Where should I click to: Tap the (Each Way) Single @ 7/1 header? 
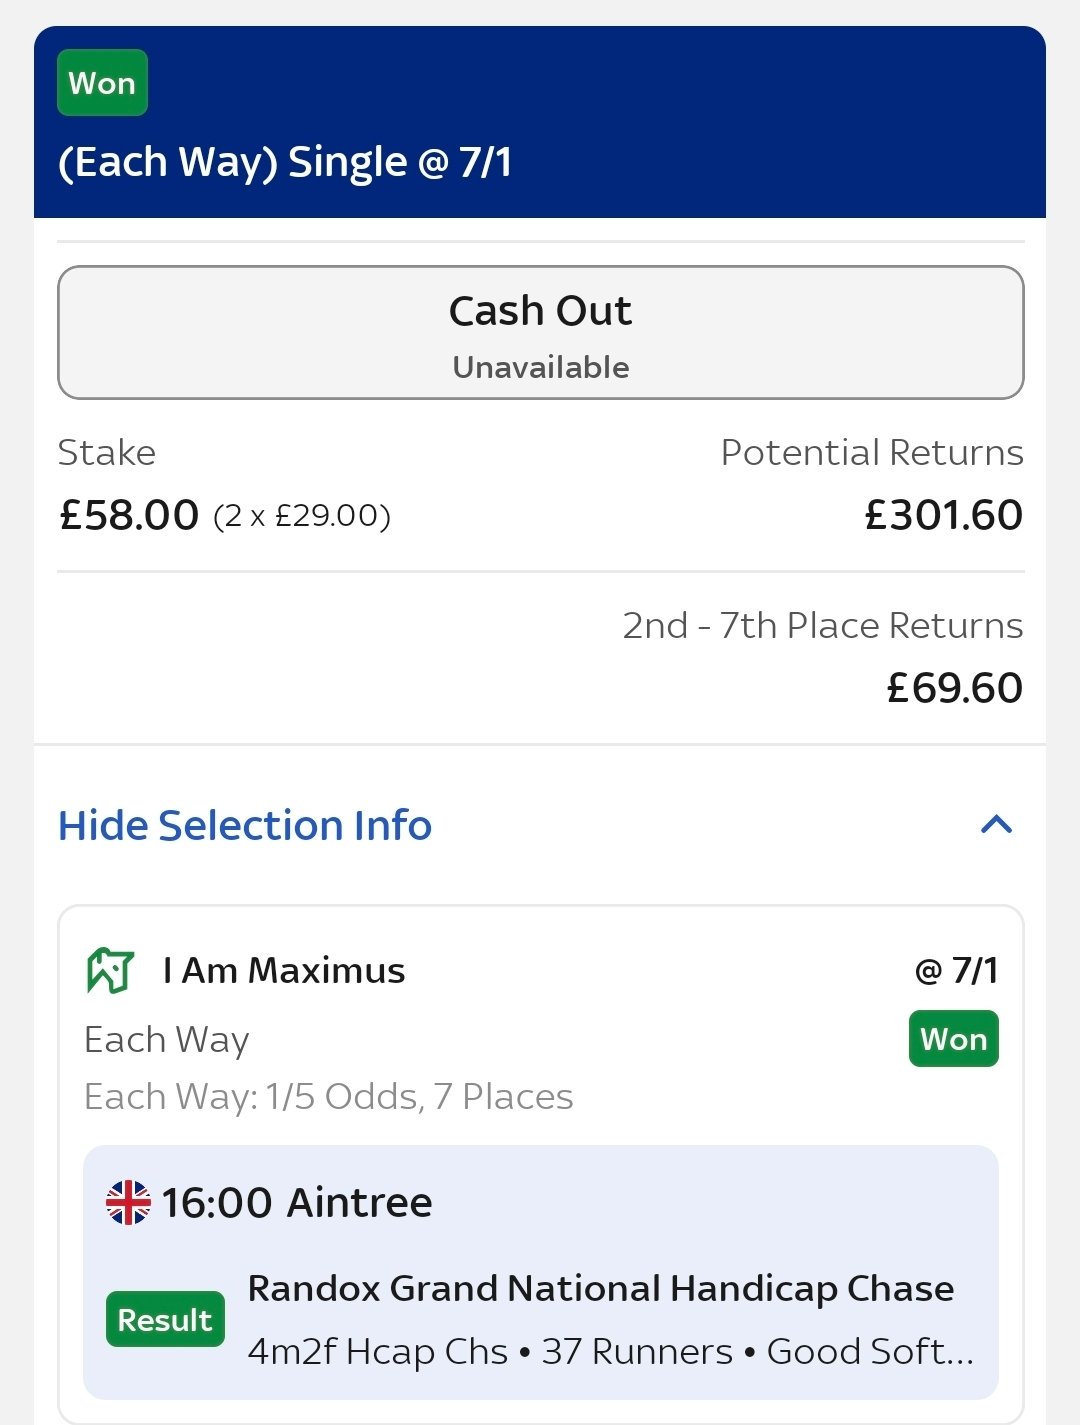285,162
